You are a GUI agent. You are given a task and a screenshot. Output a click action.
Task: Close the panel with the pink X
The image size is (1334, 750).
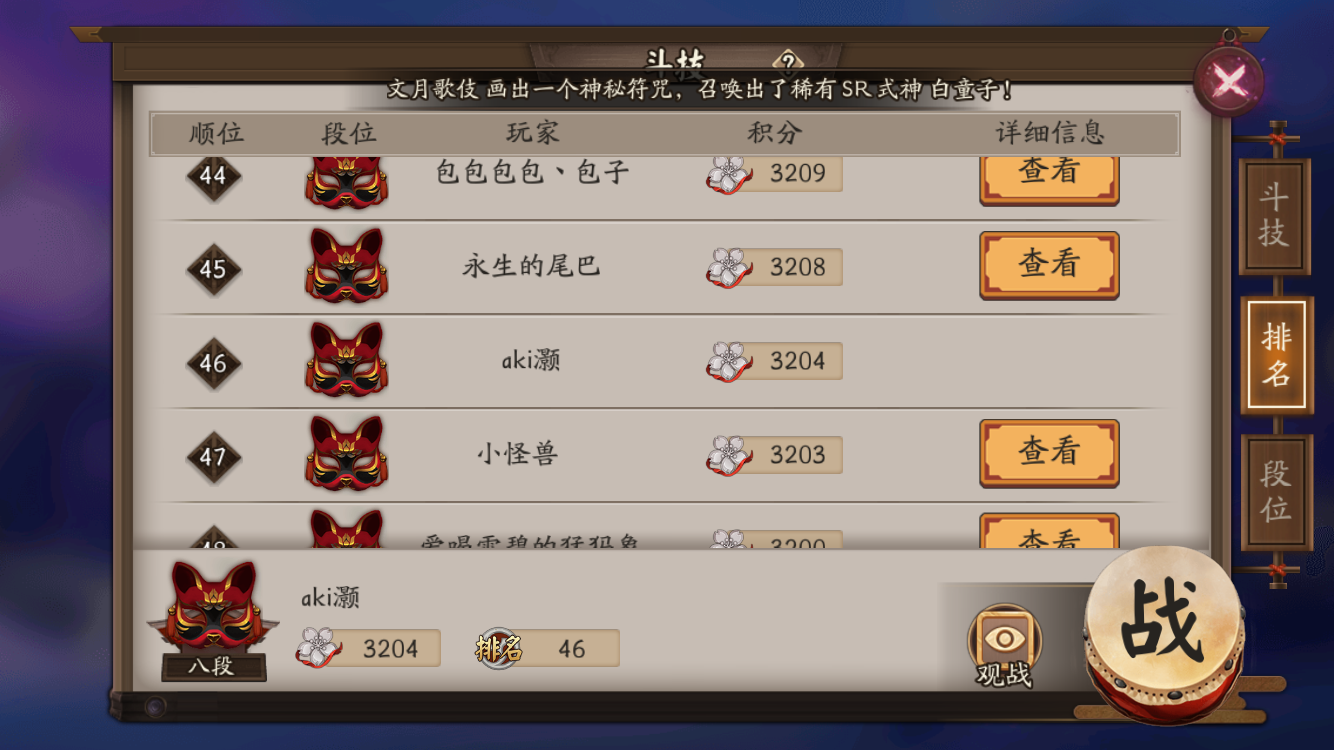tap(1229, 82)
